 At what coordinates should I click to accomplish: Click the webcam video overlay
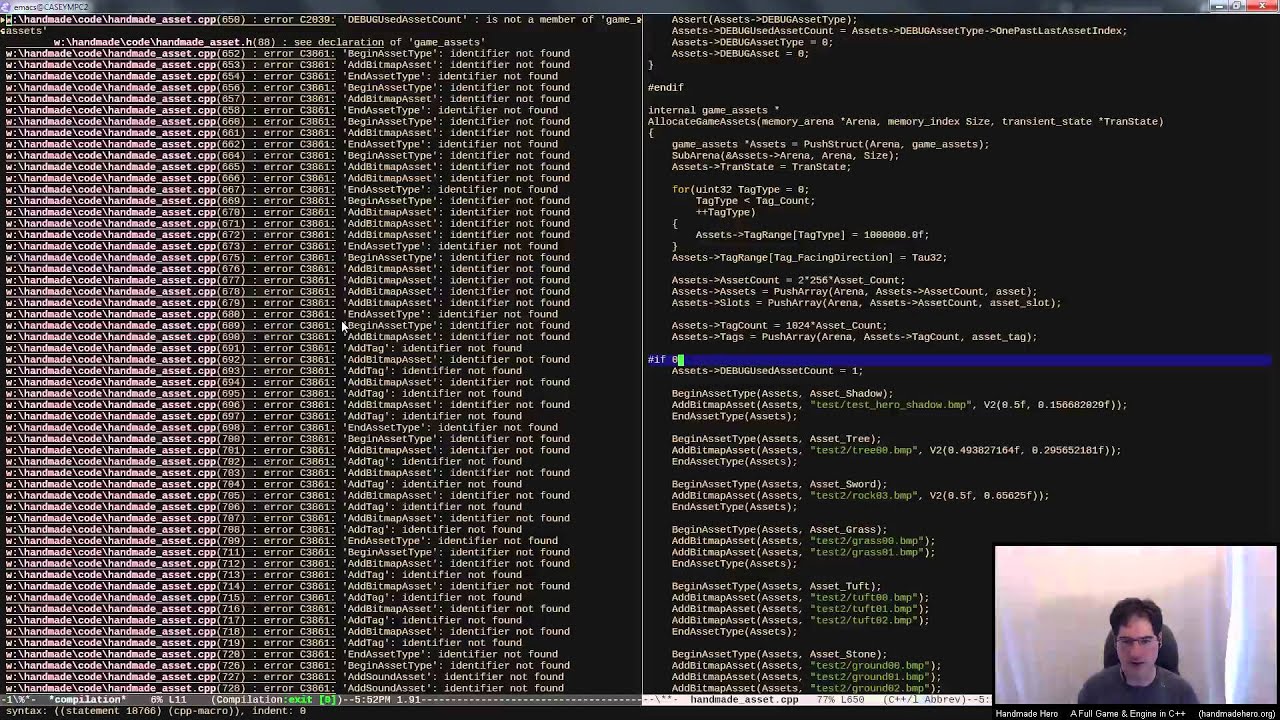[x=1135, y=624]
